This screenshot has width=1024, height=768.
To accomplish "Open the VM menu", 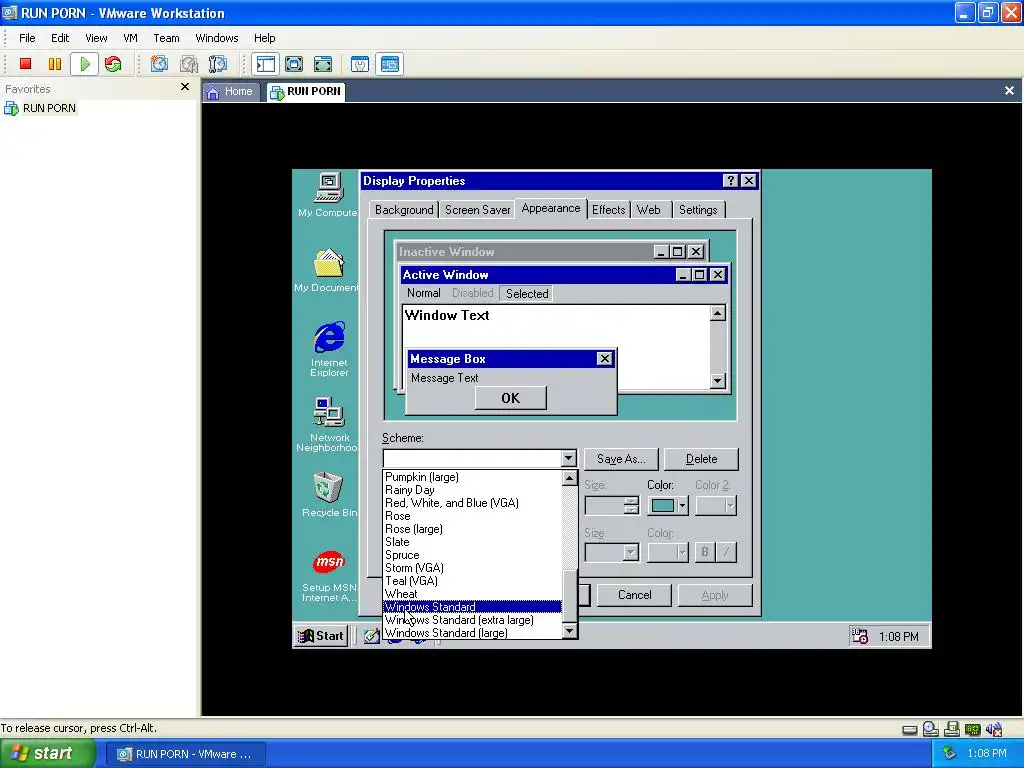I will pos(131,38).
